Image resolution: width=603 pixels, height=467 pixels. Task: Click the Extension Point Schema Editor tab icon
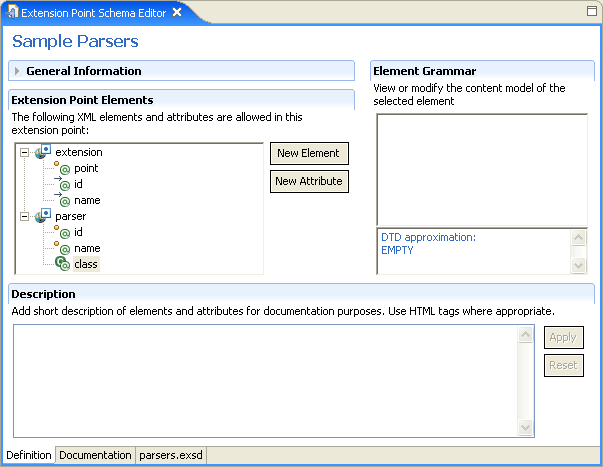12,12
